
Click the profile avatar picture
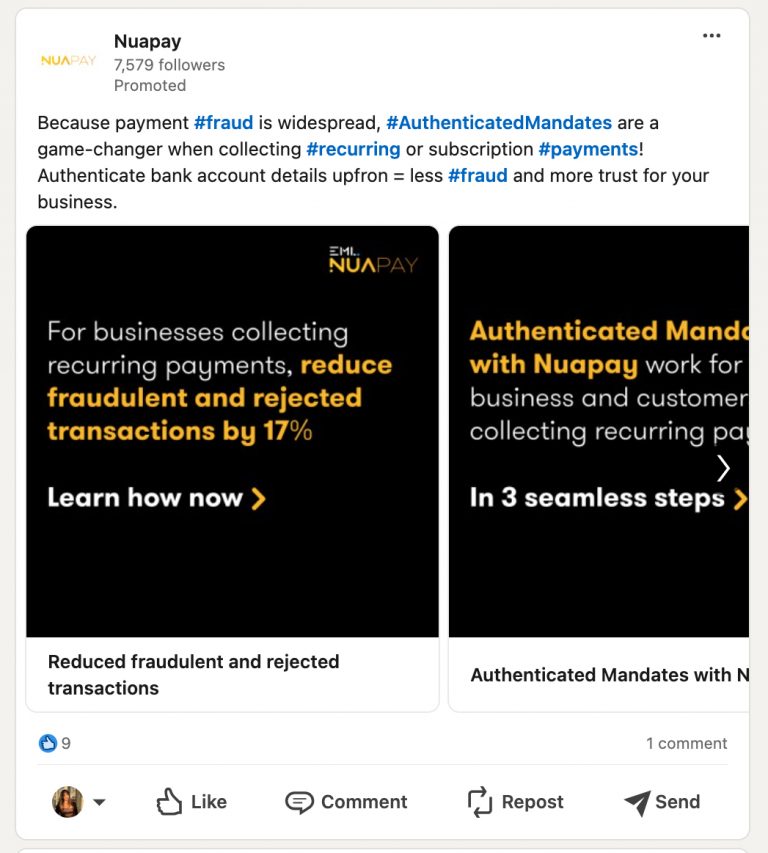click(x=67, y=801)
